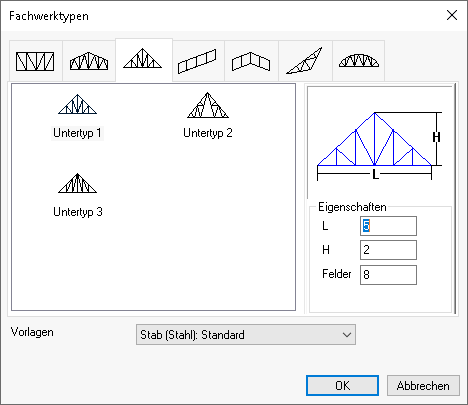This screenshot has width=468, height=405.
Task: Choose the gabled frame truss tab
Action: click(x=251, y=61)
